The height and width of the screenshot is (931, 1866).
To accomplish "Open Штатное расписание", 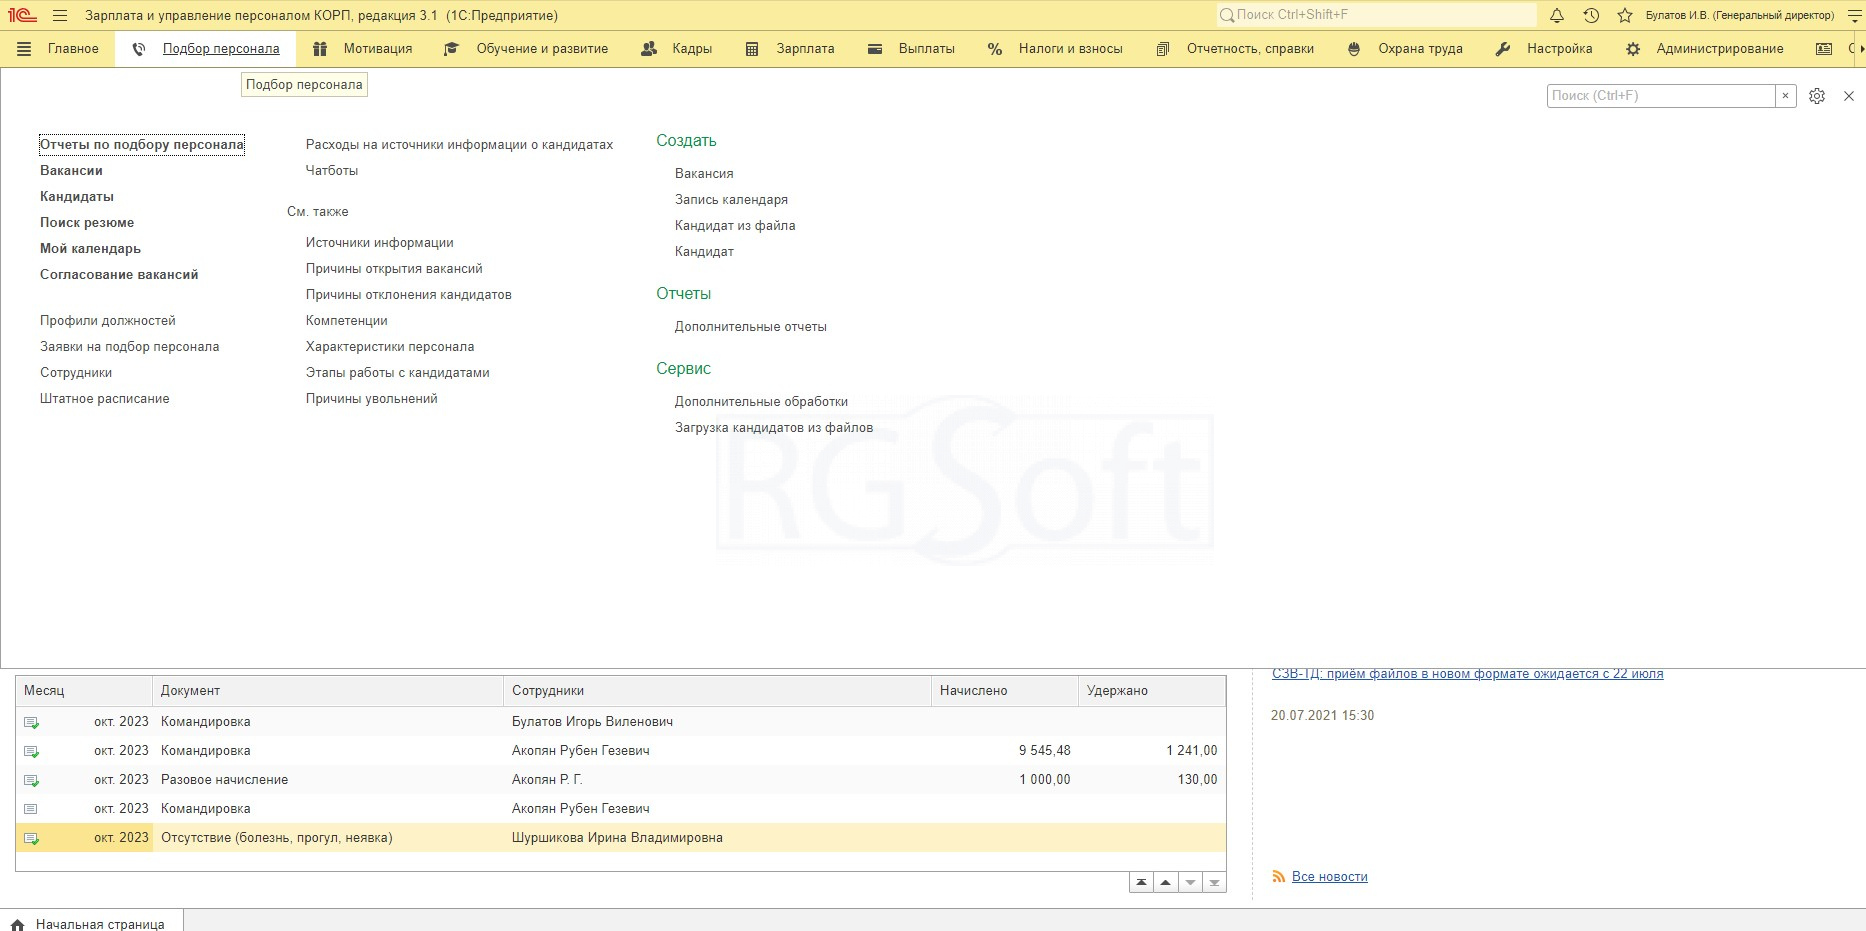I will (x=105, y=399).
